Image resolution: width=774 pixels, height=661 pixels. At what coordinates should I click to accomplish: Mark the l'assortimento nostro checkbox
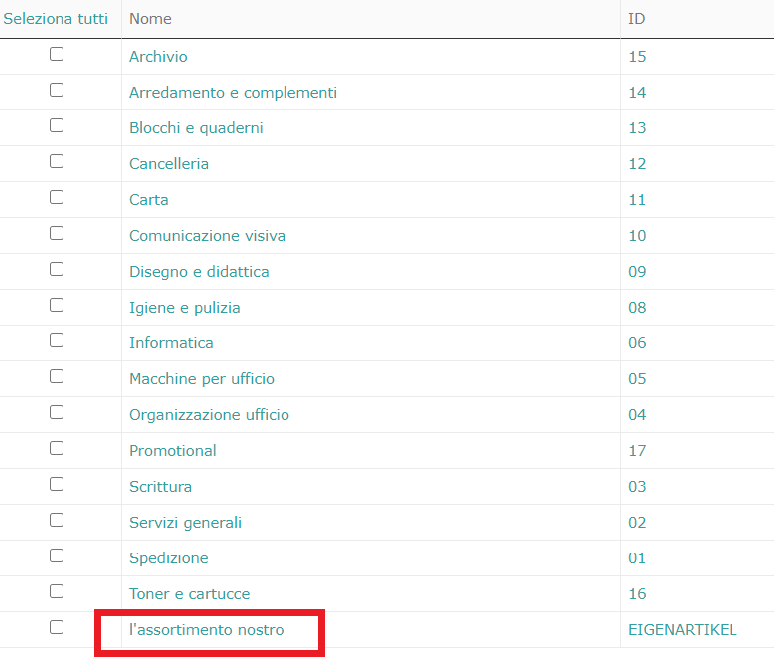[x=56, y=627]
